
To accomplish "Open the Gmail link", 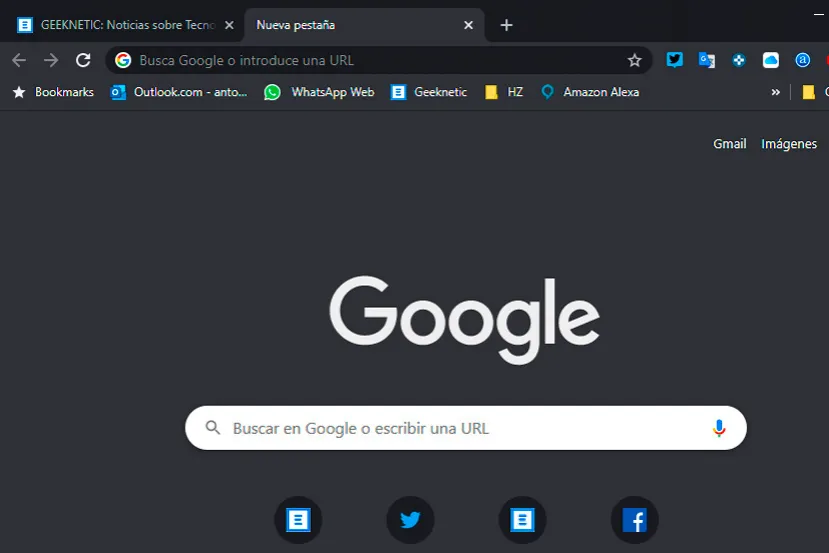I will click(730, 144).
